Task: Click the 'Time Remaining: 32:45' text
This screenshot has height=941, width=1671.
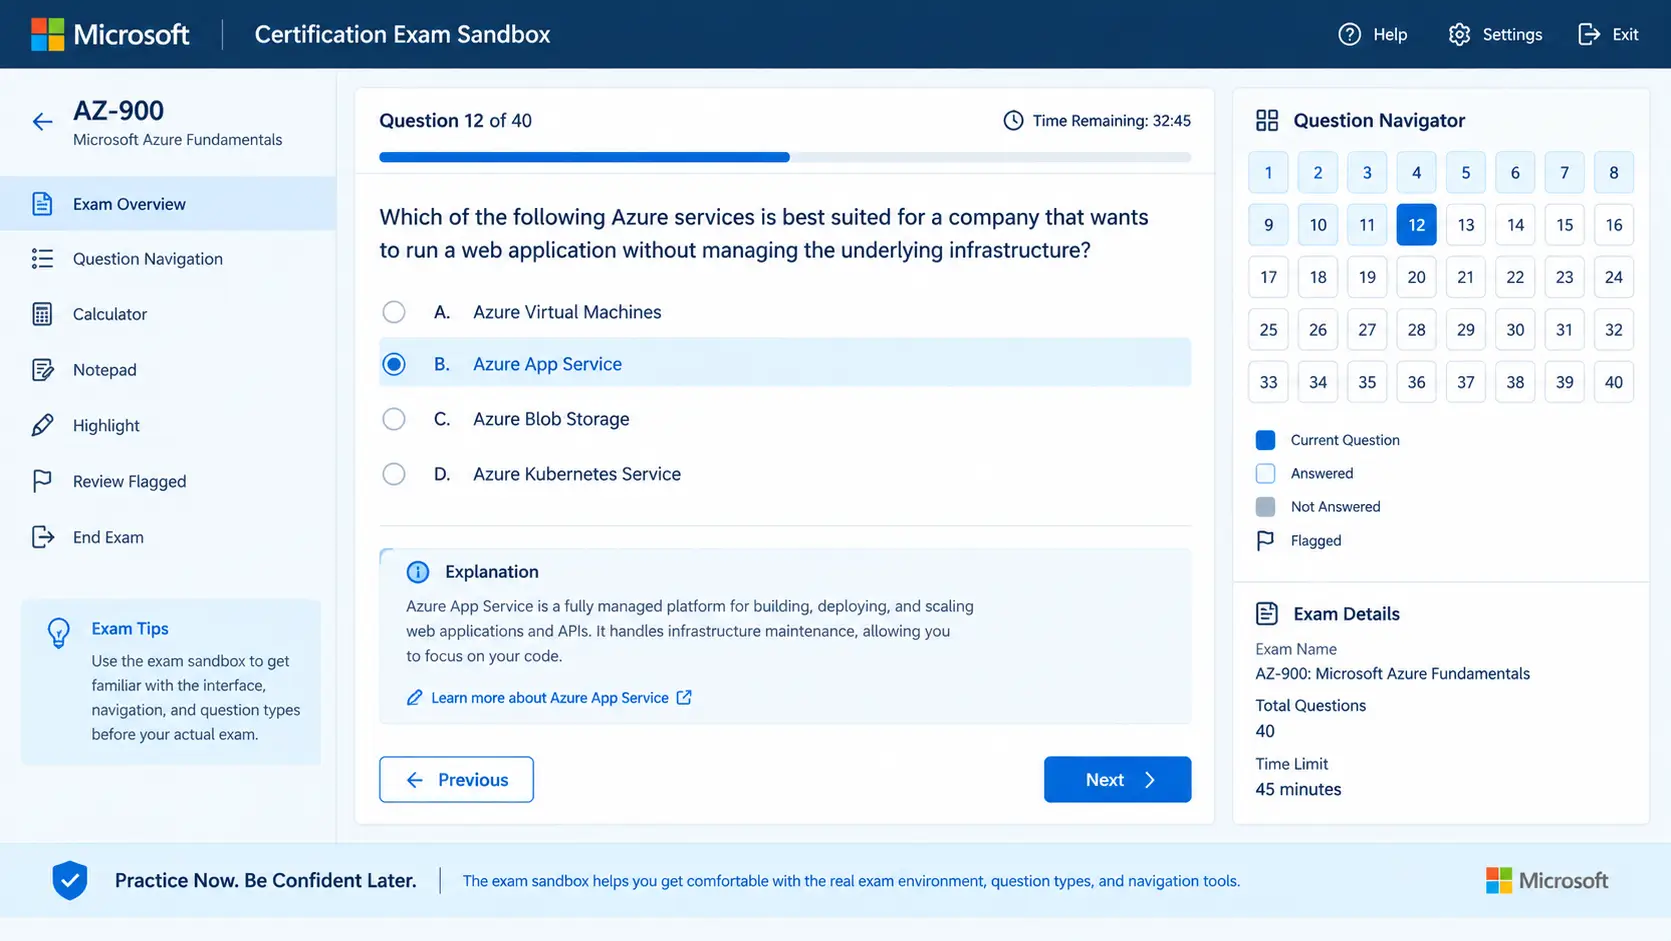Action: (1111, 121)
